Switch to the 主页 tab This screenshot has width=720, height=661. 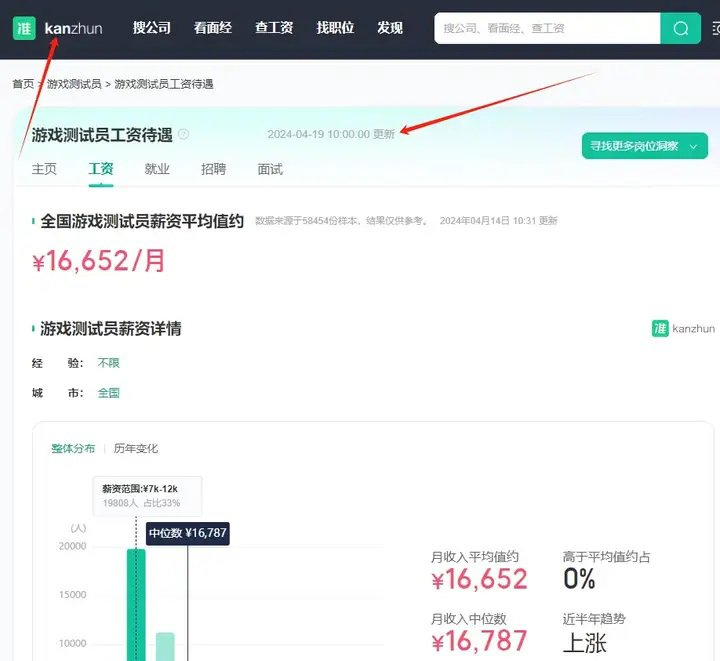point(44,169)
